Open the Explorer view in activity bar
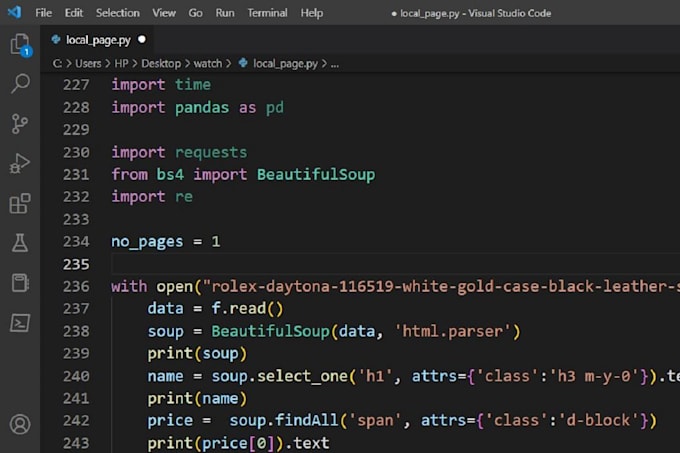The width and height of the screenshot is (680, 453). click(x=19, y=45)
